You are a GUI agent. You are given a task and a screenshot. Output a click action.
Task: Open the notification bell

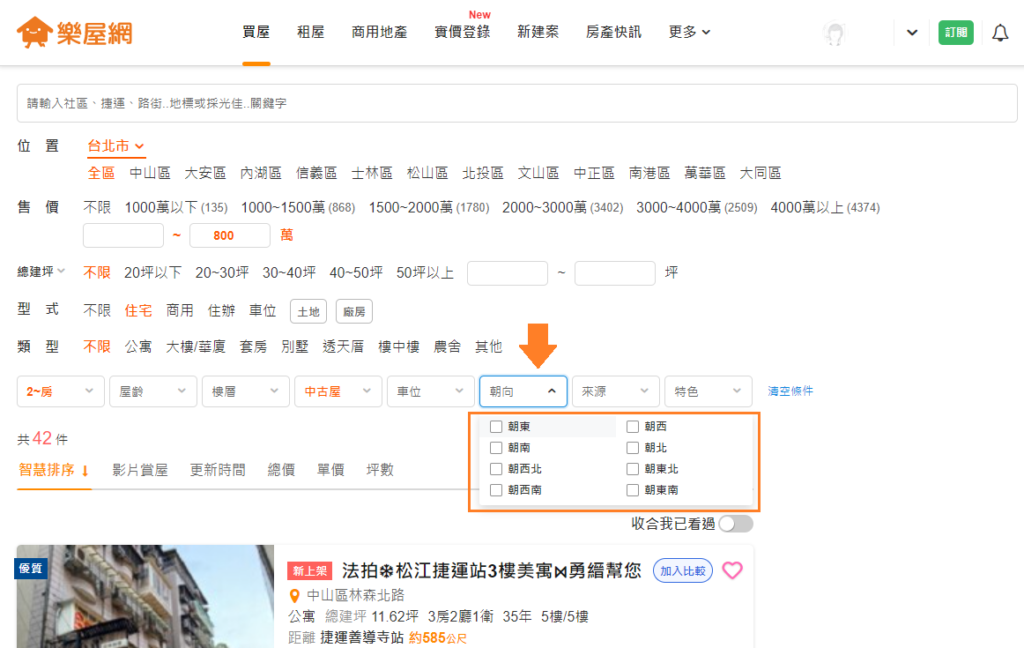(x=1000, y=33)
